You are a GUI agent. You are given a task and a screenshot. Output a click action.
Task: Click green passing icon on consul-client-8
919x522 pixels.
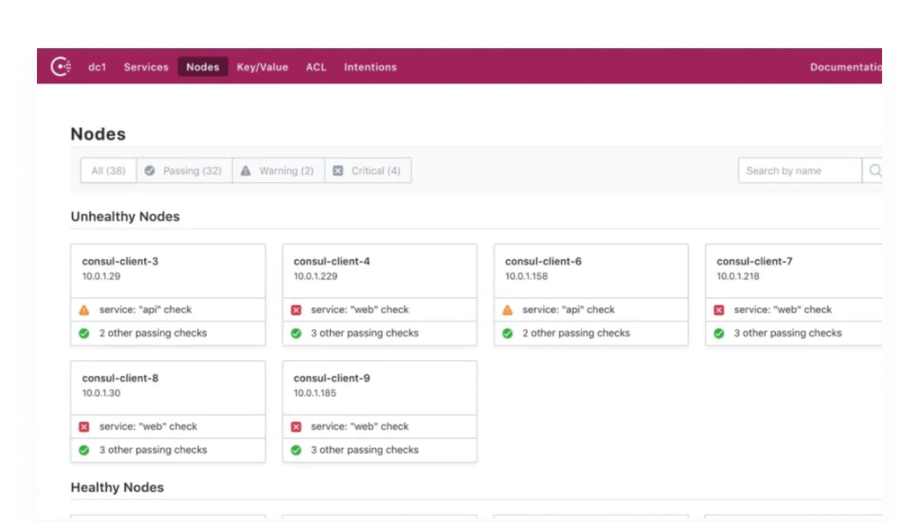click(84, 450)
